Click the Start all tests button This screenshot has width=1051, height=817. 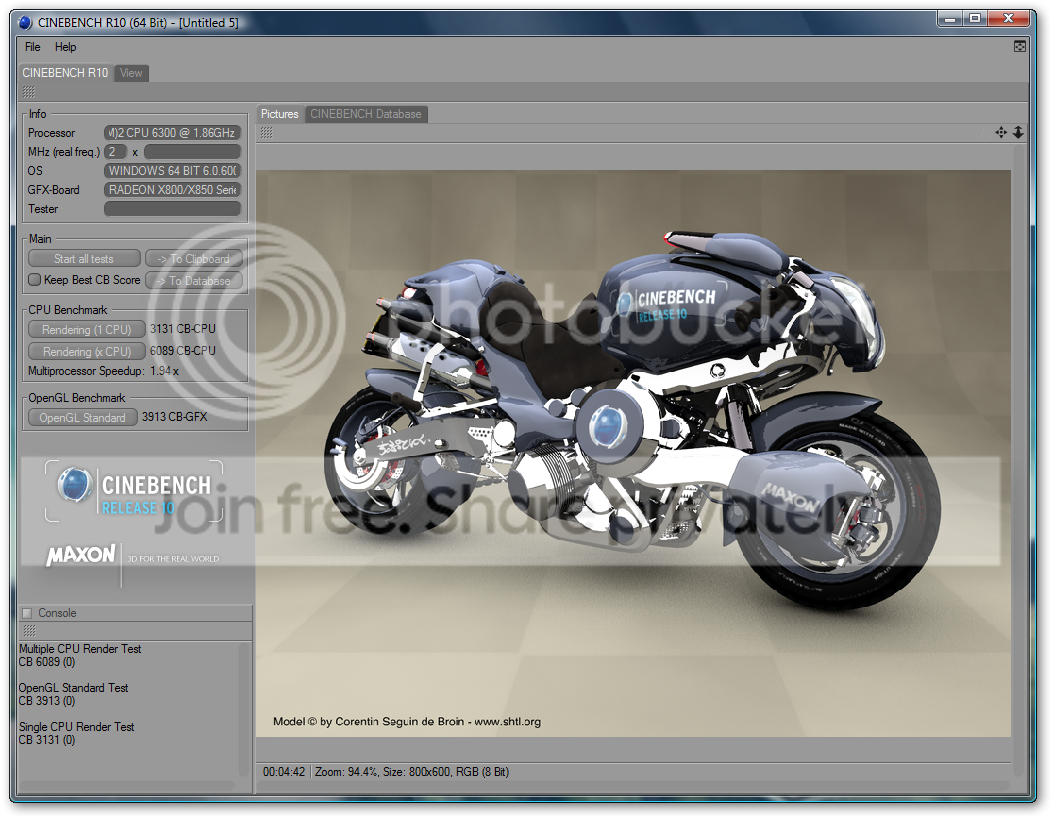(84, 259)
